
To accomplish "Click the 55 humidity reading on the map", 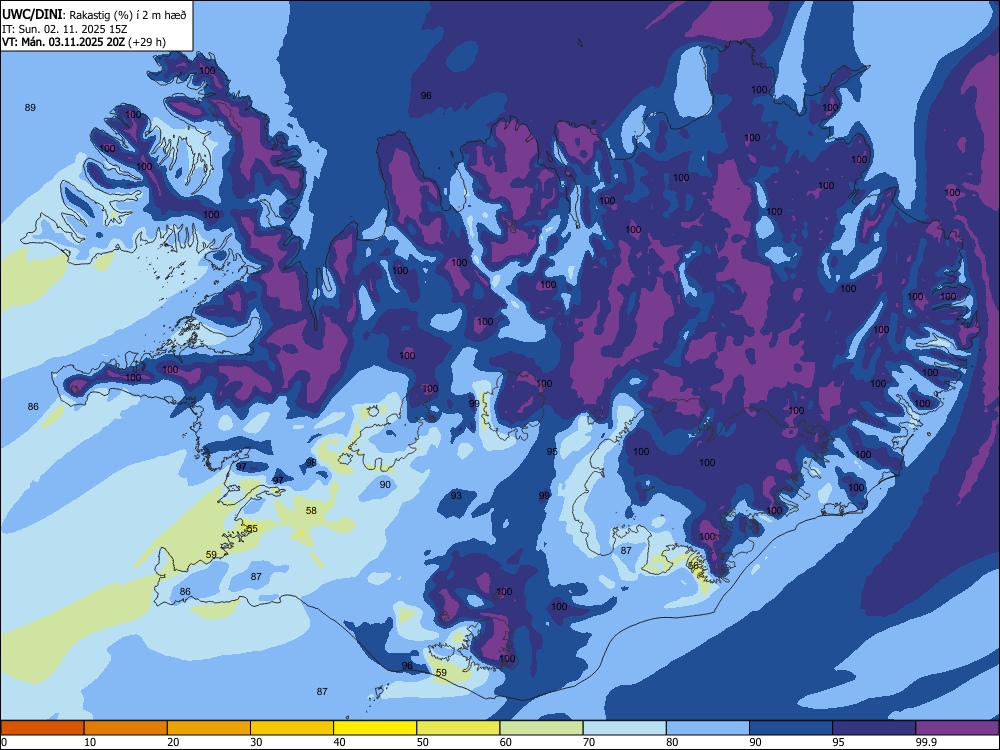I will 252,529.
